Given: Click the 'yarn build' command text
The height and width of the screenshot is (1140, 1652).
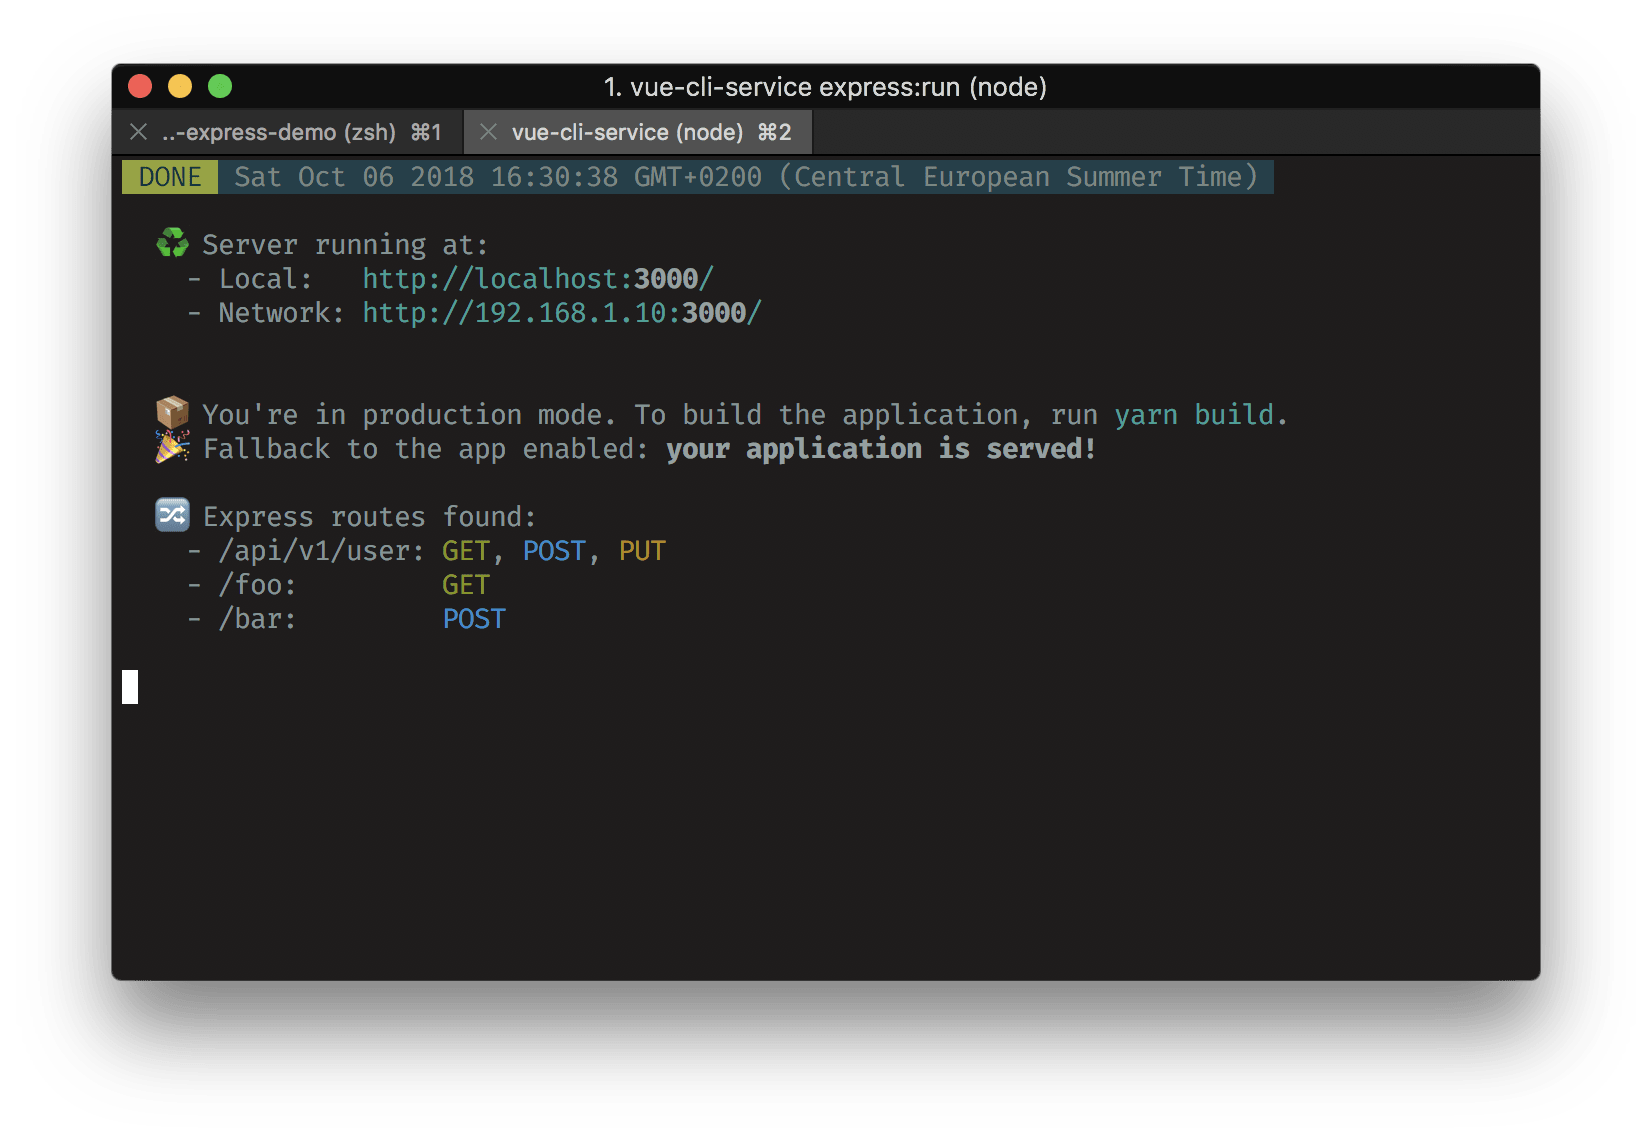Looking at the screenshot, I should tap(1194, 415).
